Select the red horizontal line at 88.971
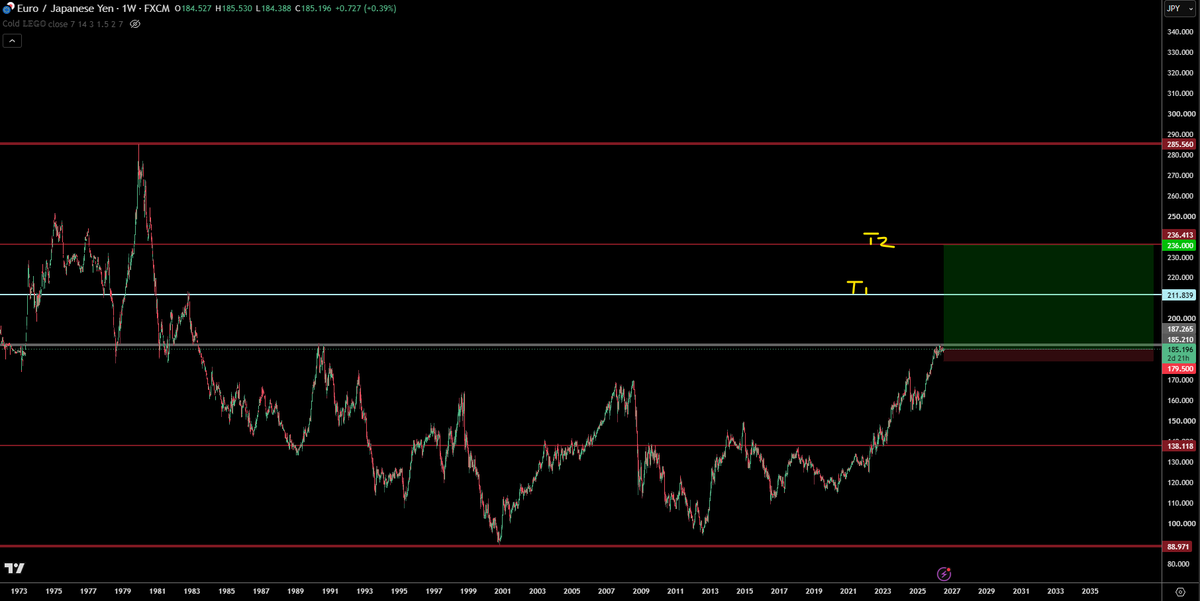1200x601 pixels. 580,546
